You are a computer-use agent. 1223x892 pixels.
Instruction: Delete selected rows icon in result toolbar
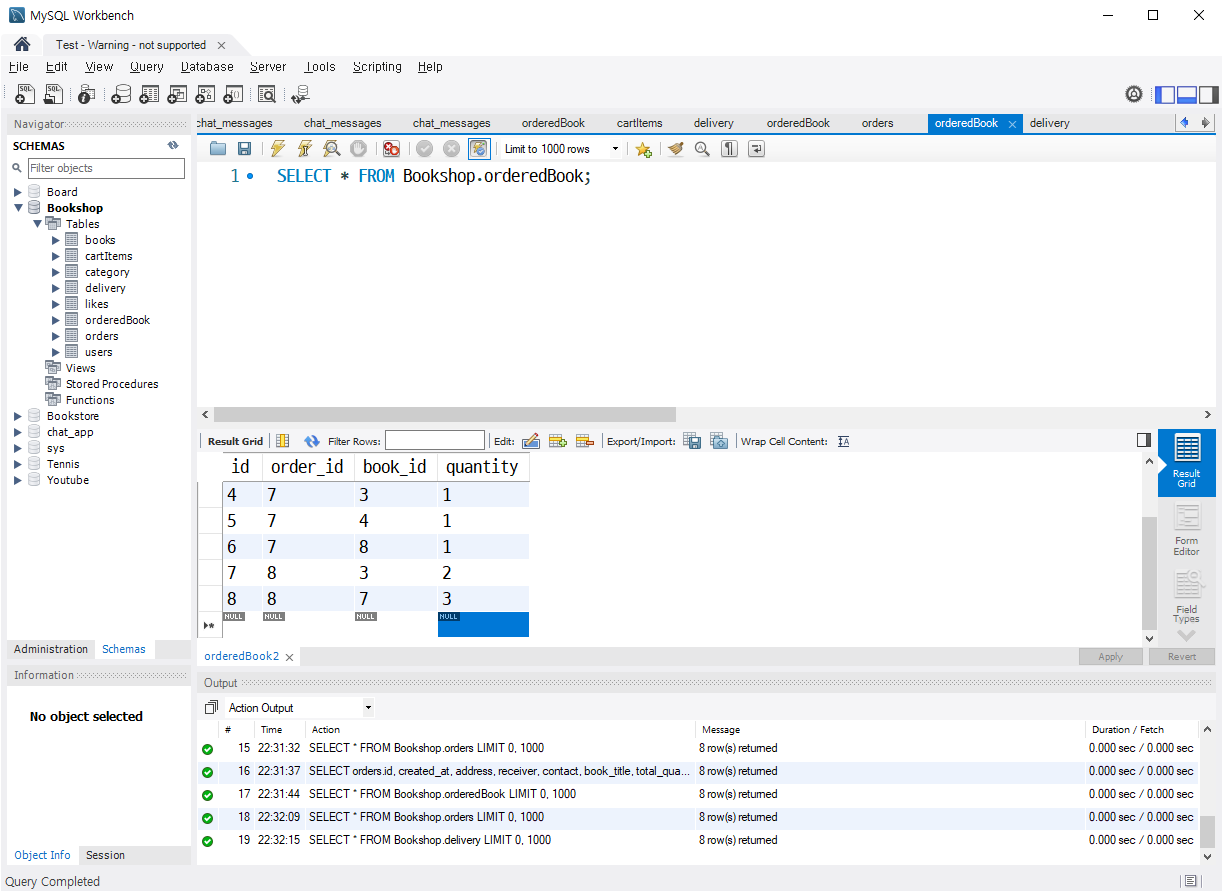(585, 441)
